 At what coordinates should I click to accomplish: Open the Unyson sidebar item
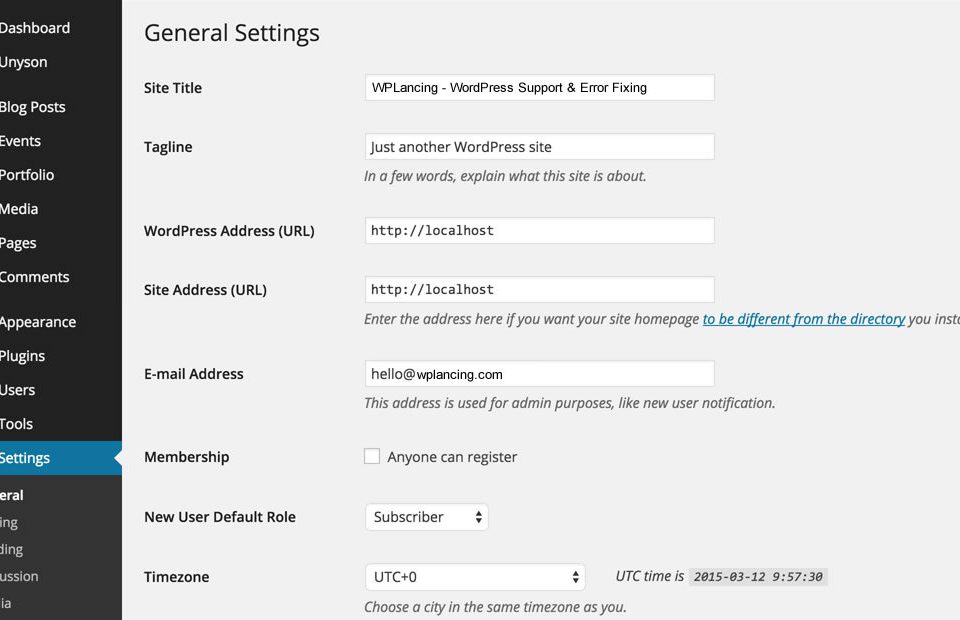[24, 62]
